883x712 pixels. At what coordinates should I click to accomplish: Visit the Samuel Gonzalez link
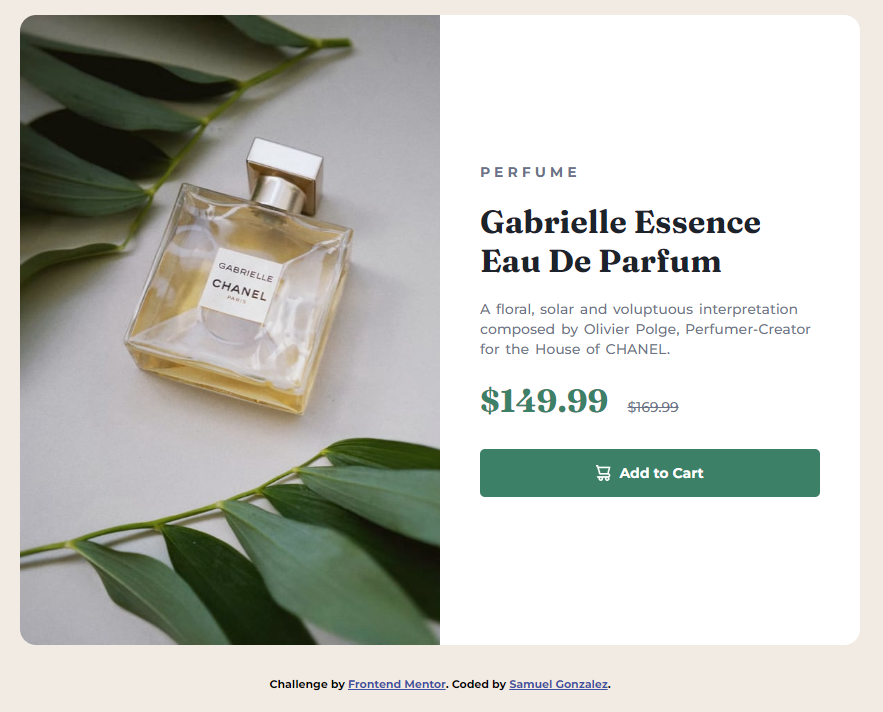[558, 684]
